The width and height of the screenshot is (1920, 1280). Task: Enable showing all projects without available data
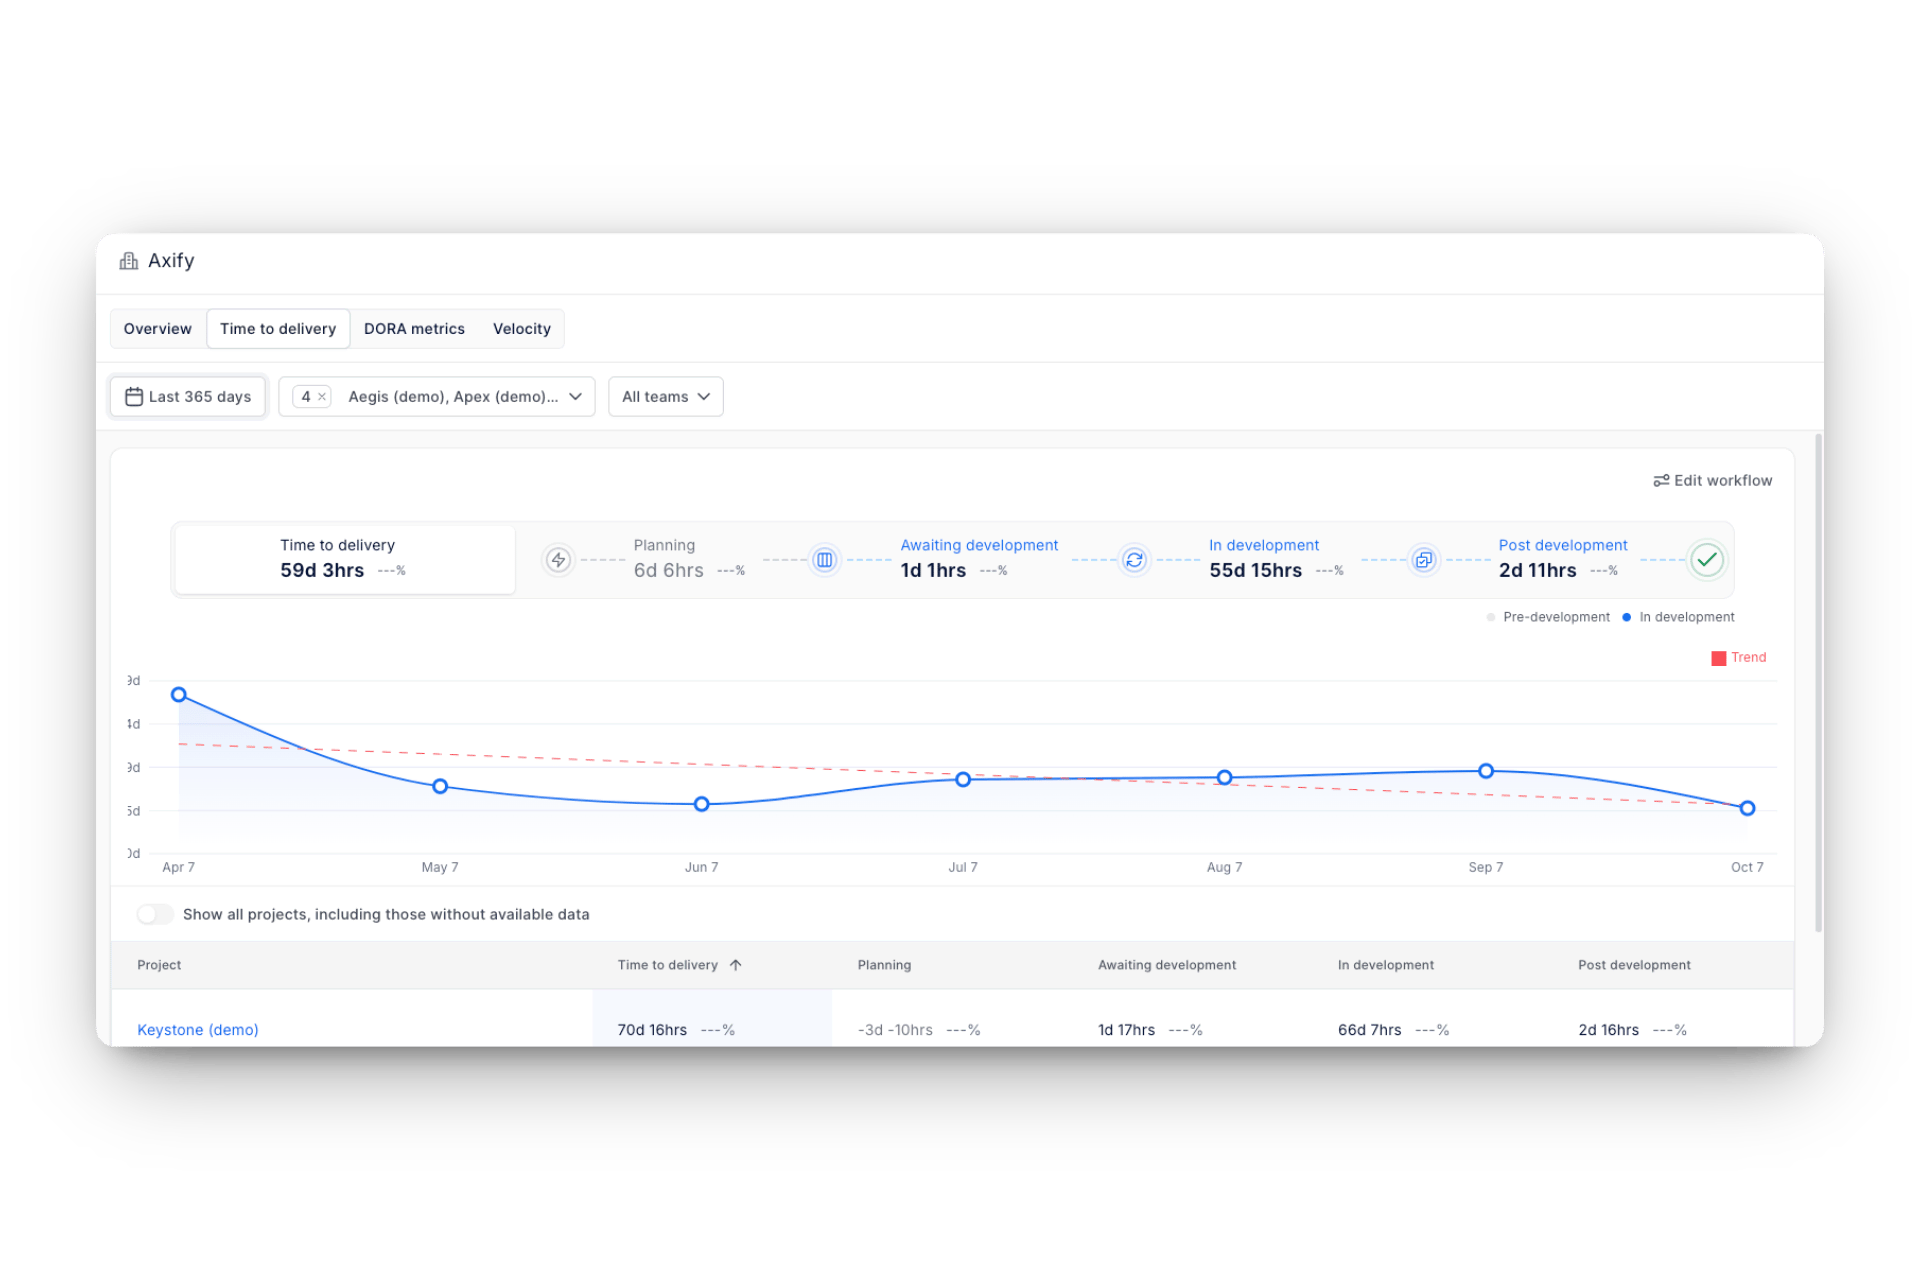(155, 914)
